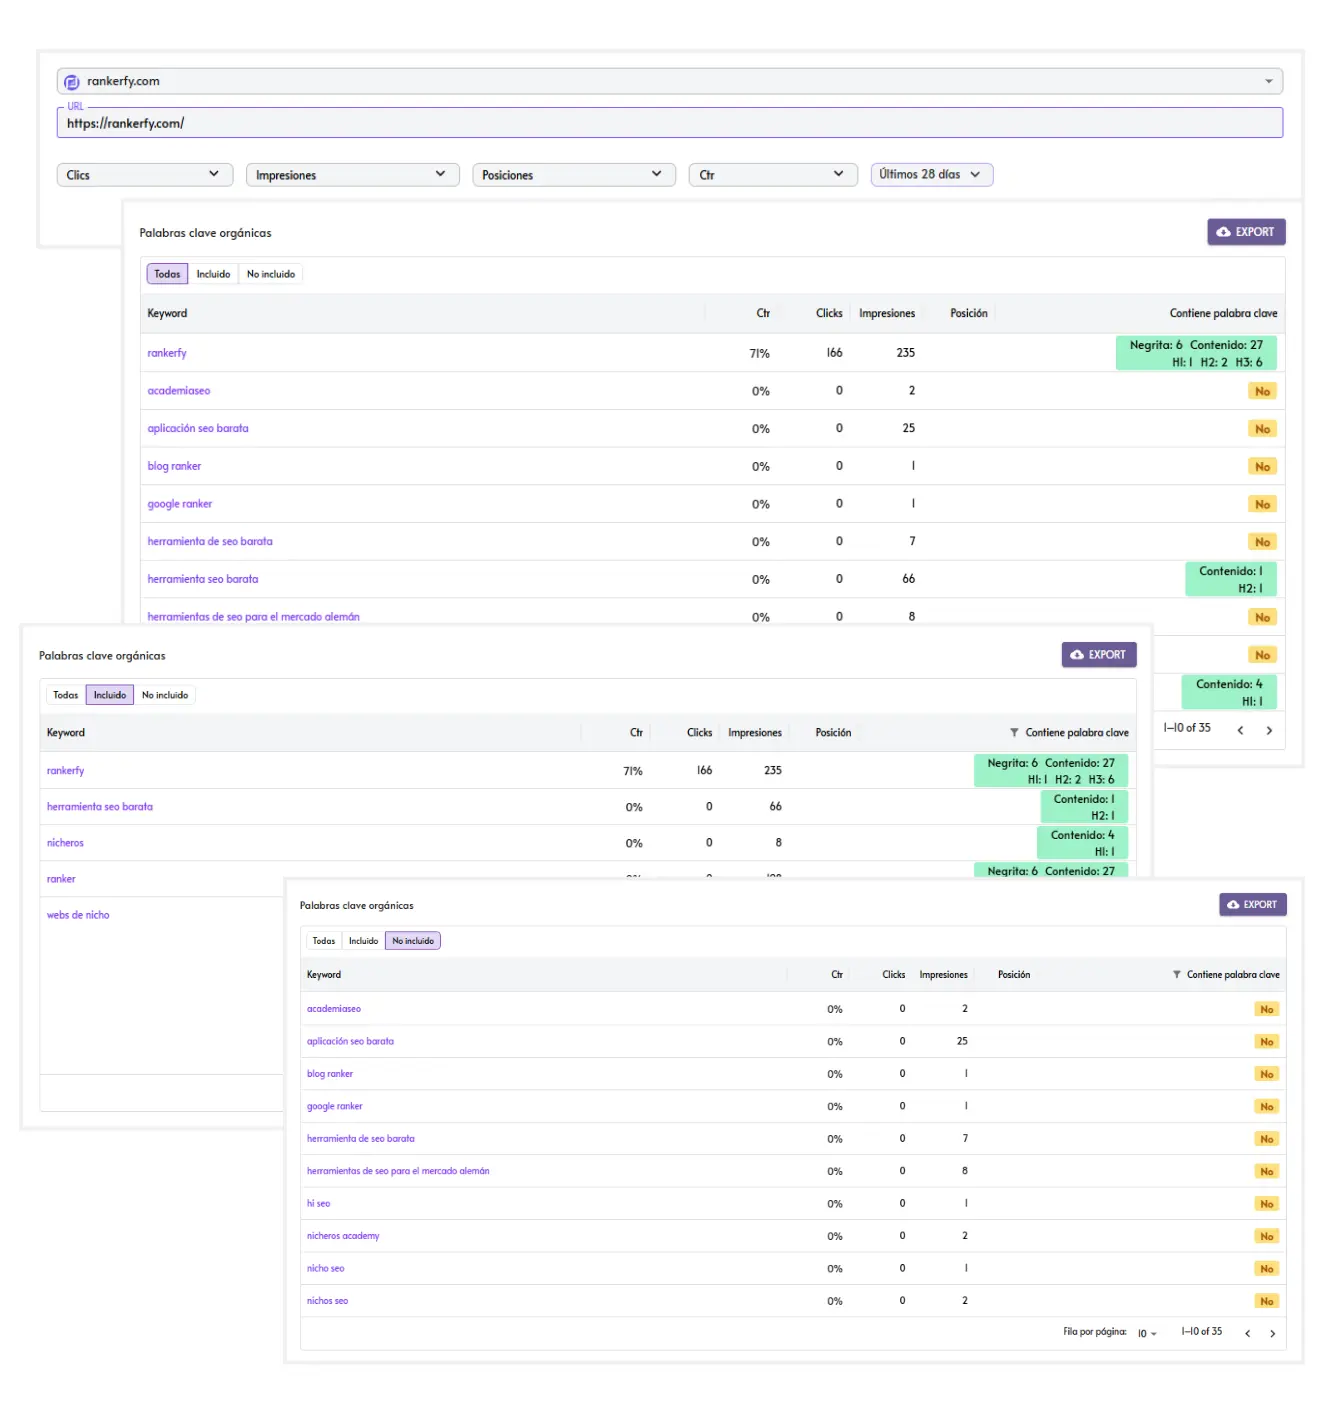Image resolution: width=1340 pixels, height=1421 pixels.
Task: Select Incluido tab in the top panel
Action: [x=213, y=274]
